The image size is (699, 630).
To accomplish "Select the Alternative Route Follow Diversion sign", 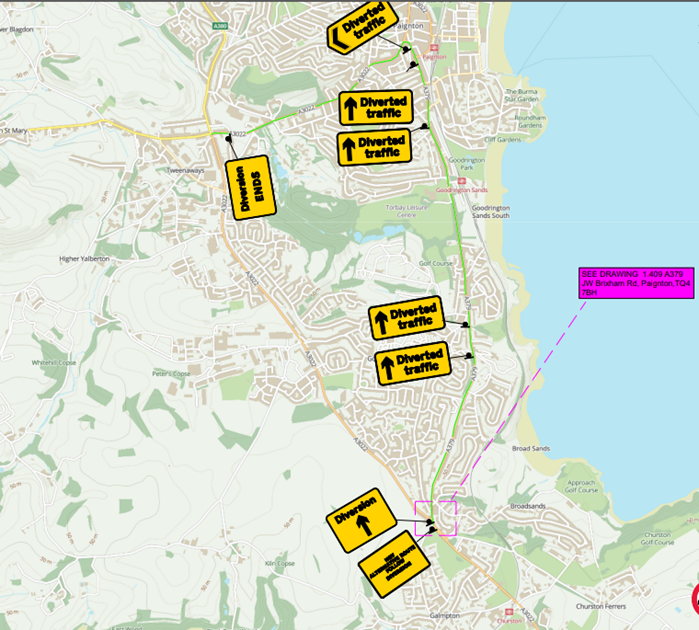I will pos(394,564).
